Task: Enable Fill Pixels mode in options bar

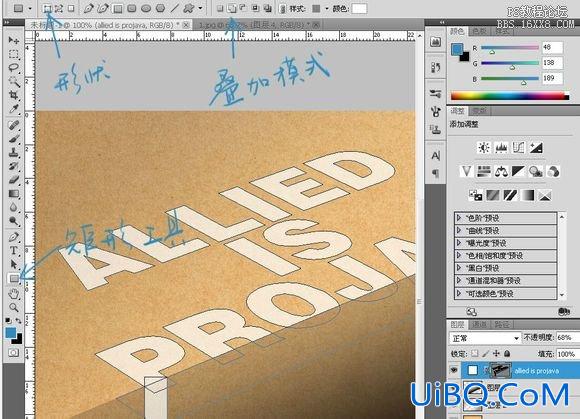Action: coord(71,8)
